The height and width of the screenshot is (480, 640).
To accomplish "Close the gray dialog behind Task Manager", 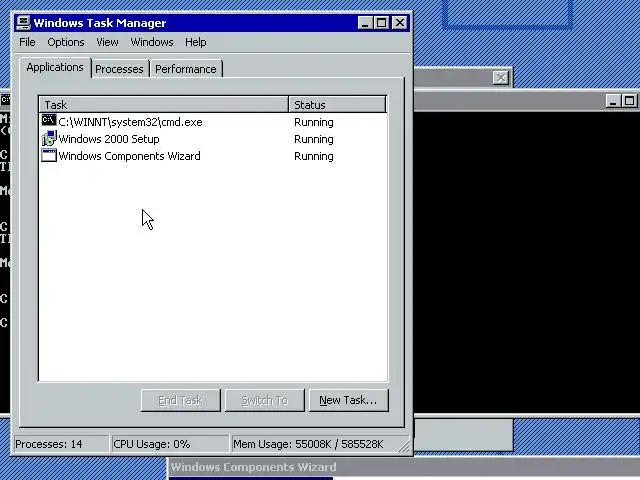I will pyautogui.click(x=501, y=78).
